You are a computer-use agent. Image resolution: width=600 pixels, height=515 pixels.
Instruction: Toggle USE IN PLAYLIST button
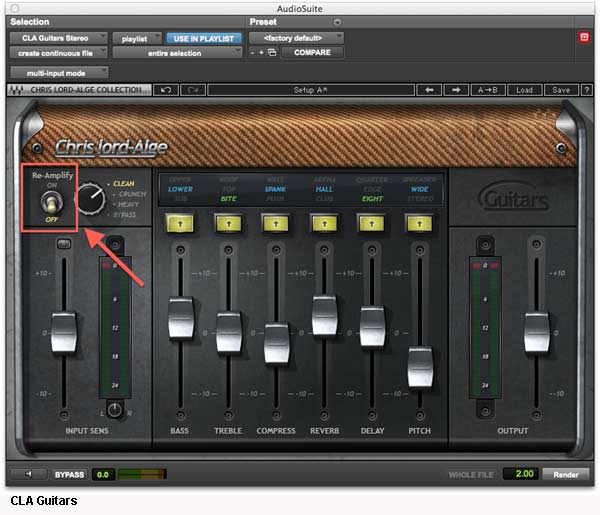(x=204, y=38)
